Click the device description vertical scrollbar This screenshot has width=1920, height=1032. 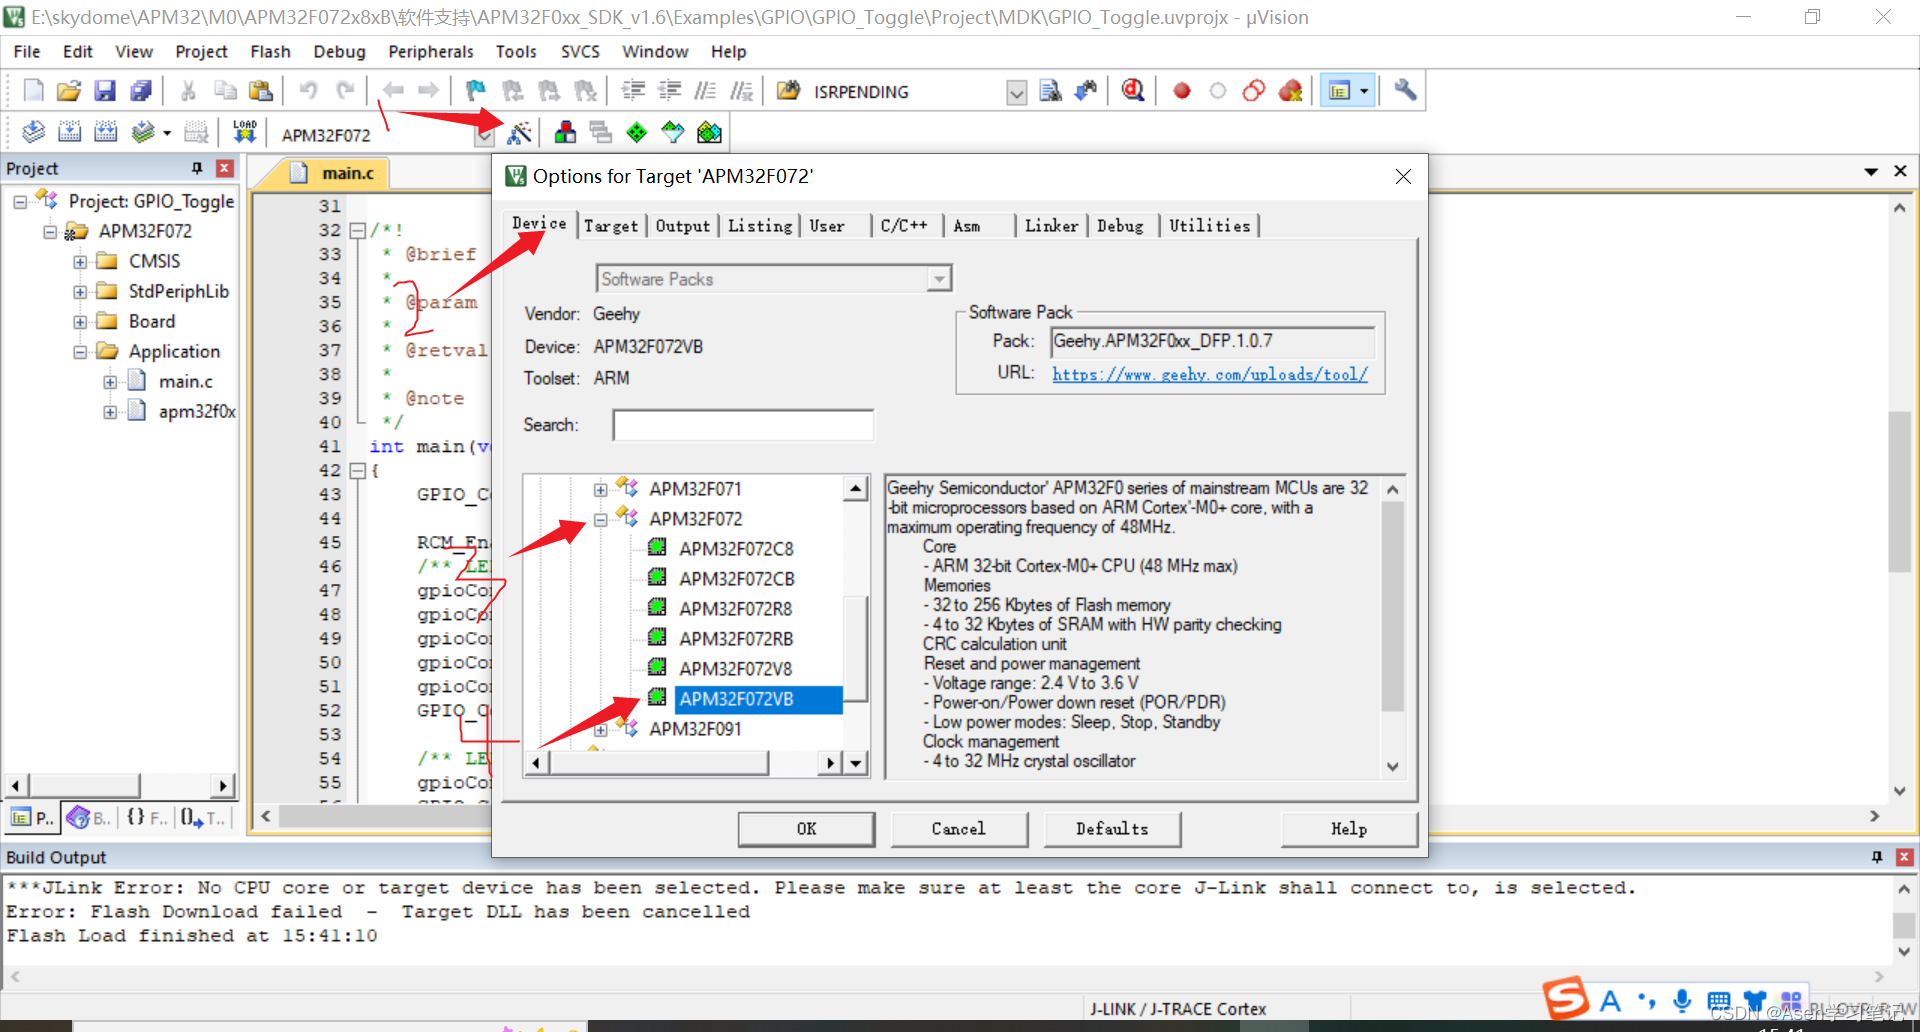1392,627
